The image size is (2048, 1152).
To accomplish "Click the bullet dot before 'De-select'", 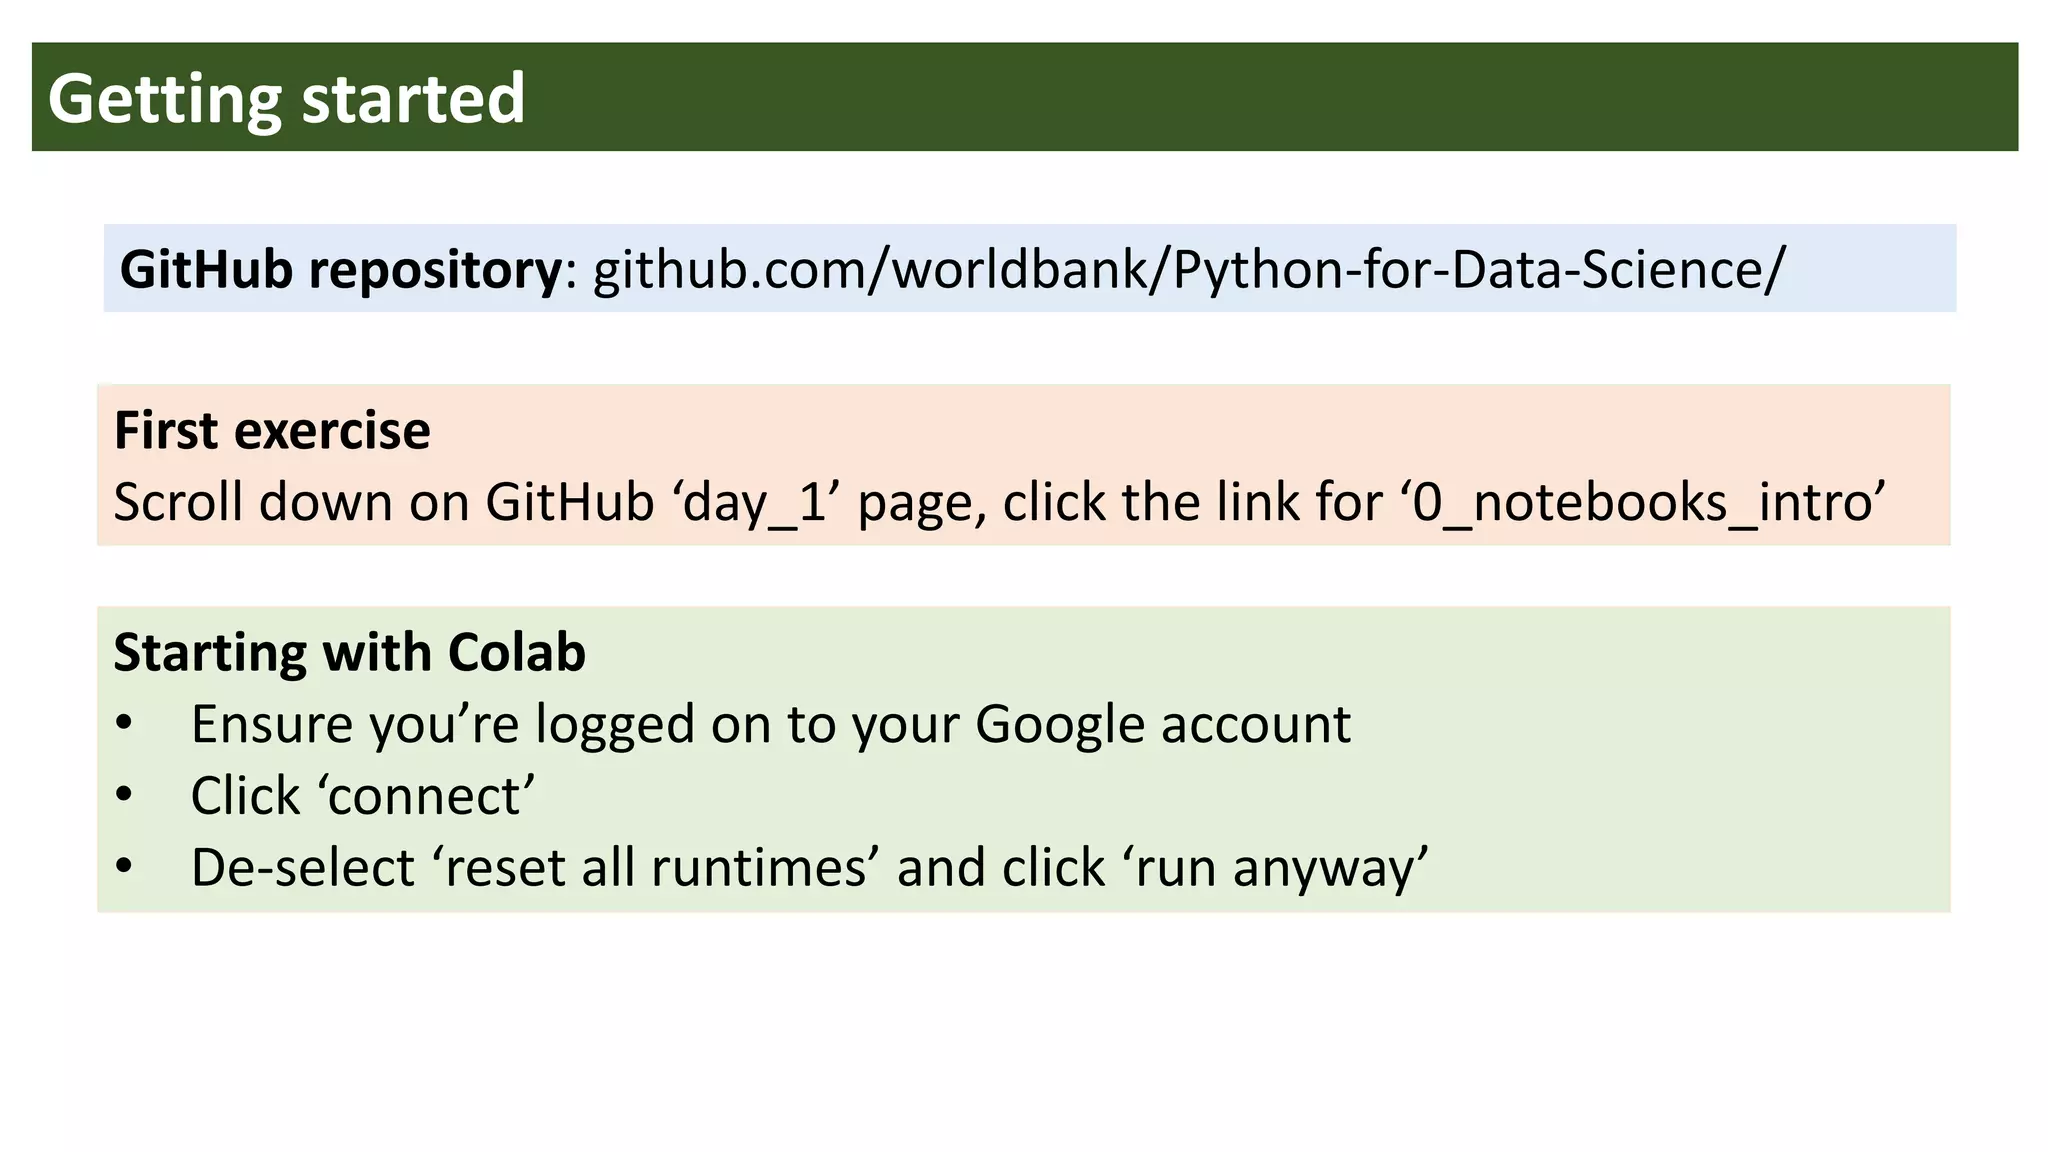I will click(x=124, y=867).
